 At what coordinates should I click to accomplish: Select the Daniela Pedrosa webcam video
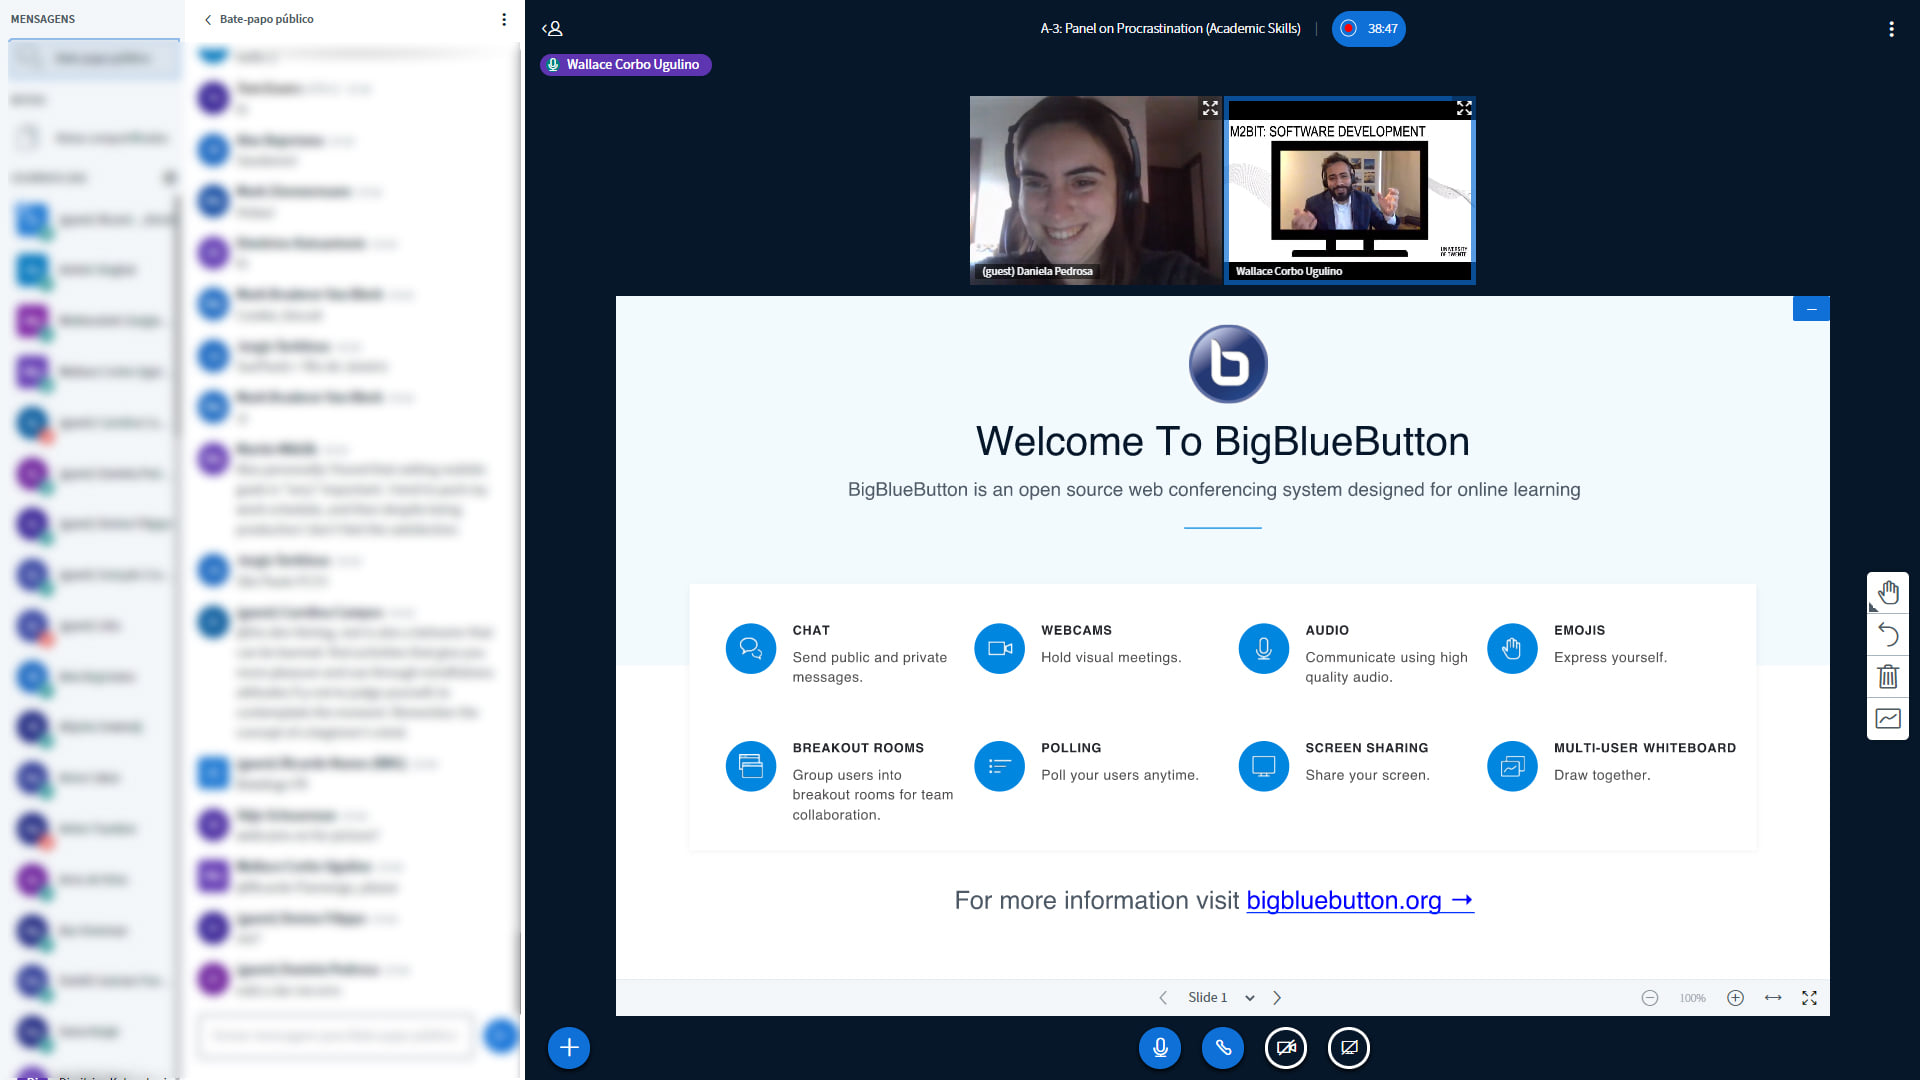pos(1096,190)
